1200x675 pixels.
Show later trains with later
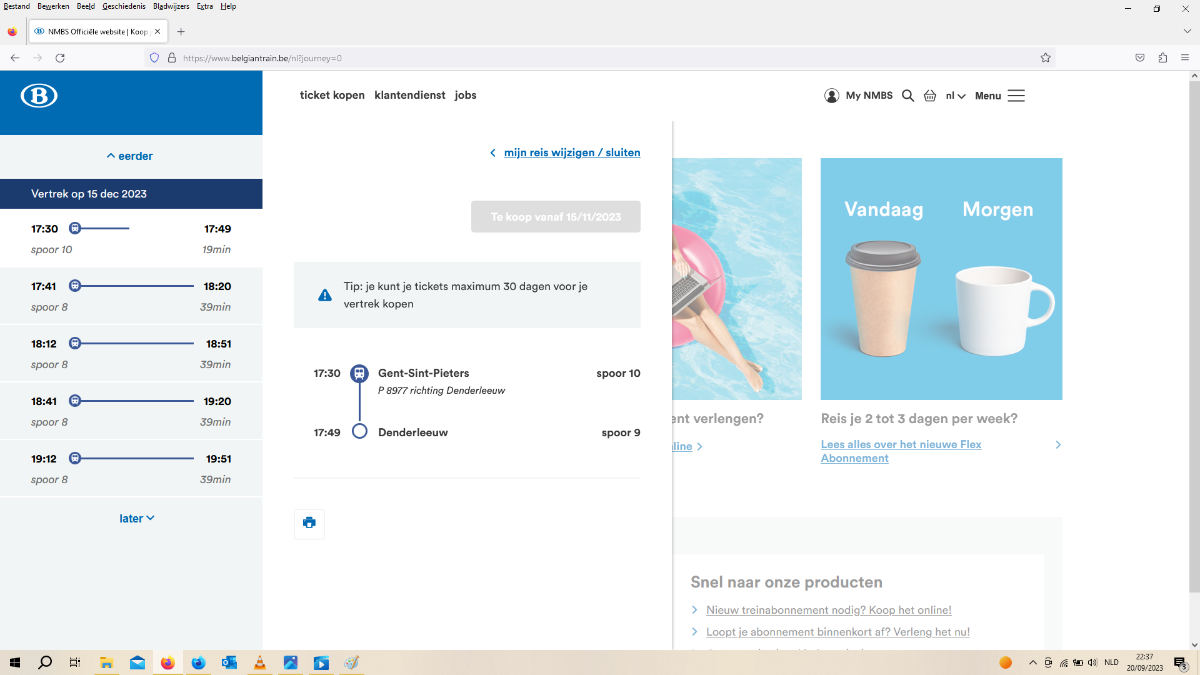pyautogui.click(x=137, y=519)
